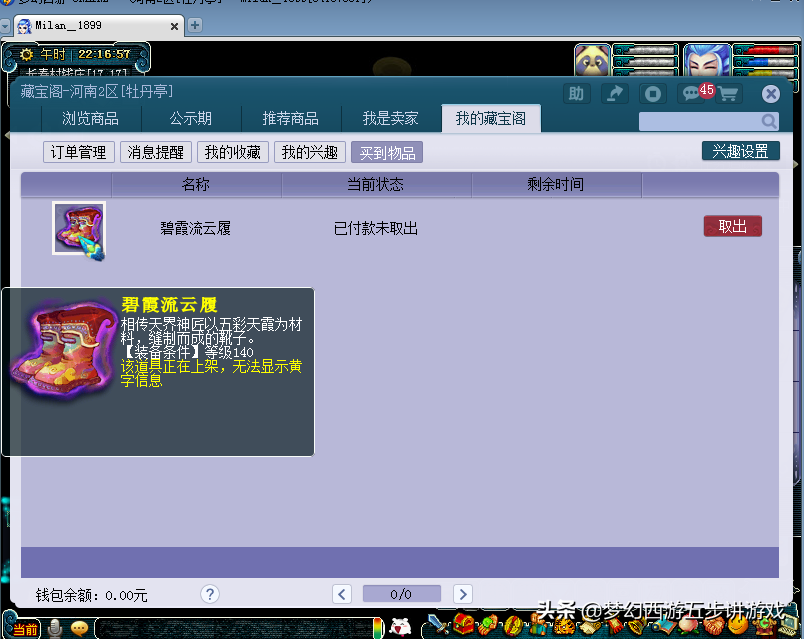
Task: Click the 碧霞流云履 item name
Action: tap(195, 228)
